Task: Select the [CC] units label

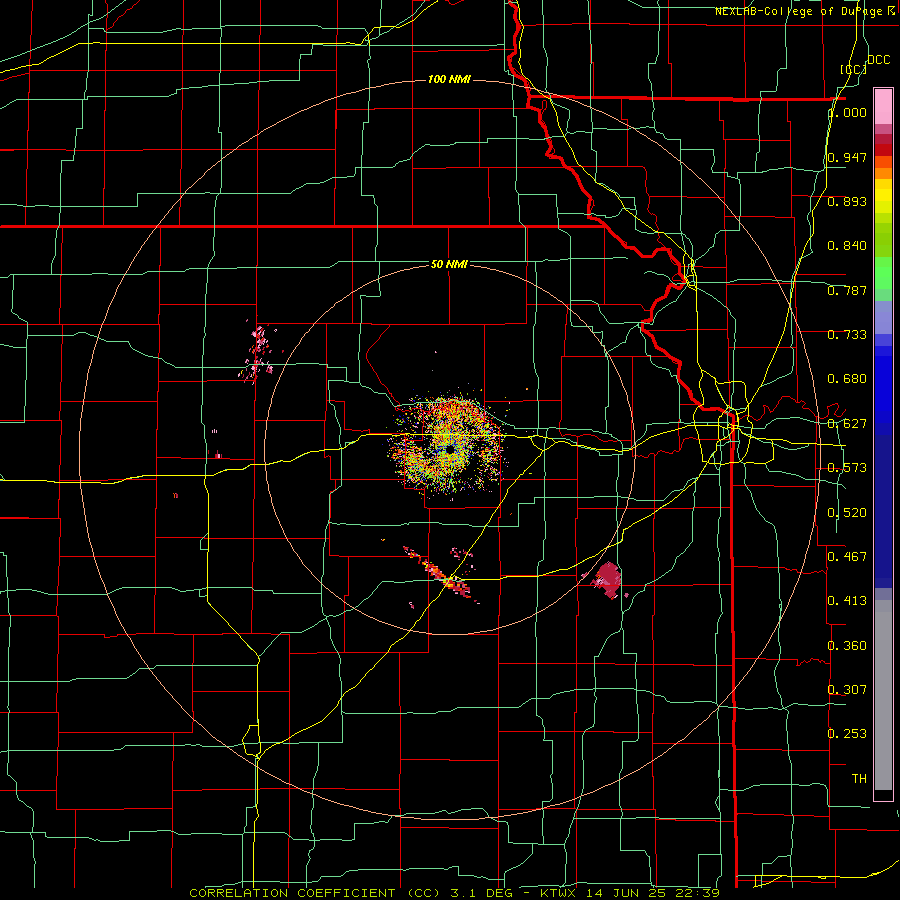Action: click(854, 69)
